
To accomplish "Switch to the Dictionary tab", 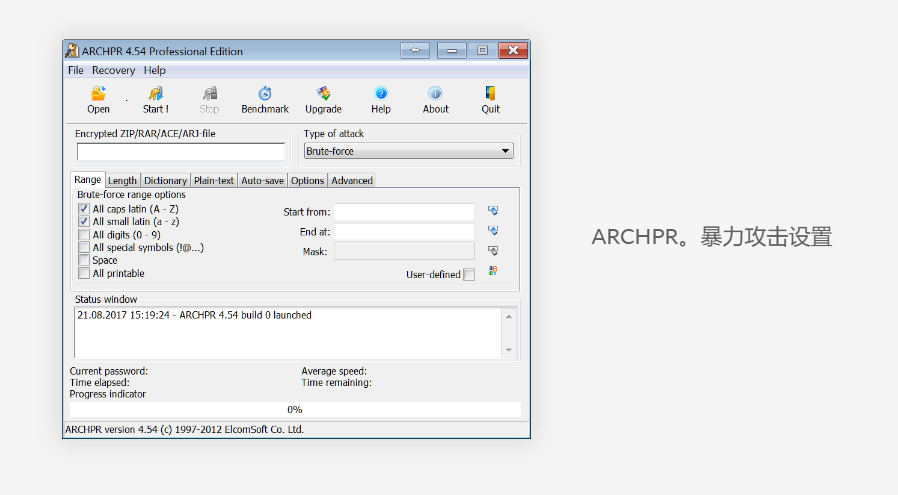I will click(x=166, y=180).
